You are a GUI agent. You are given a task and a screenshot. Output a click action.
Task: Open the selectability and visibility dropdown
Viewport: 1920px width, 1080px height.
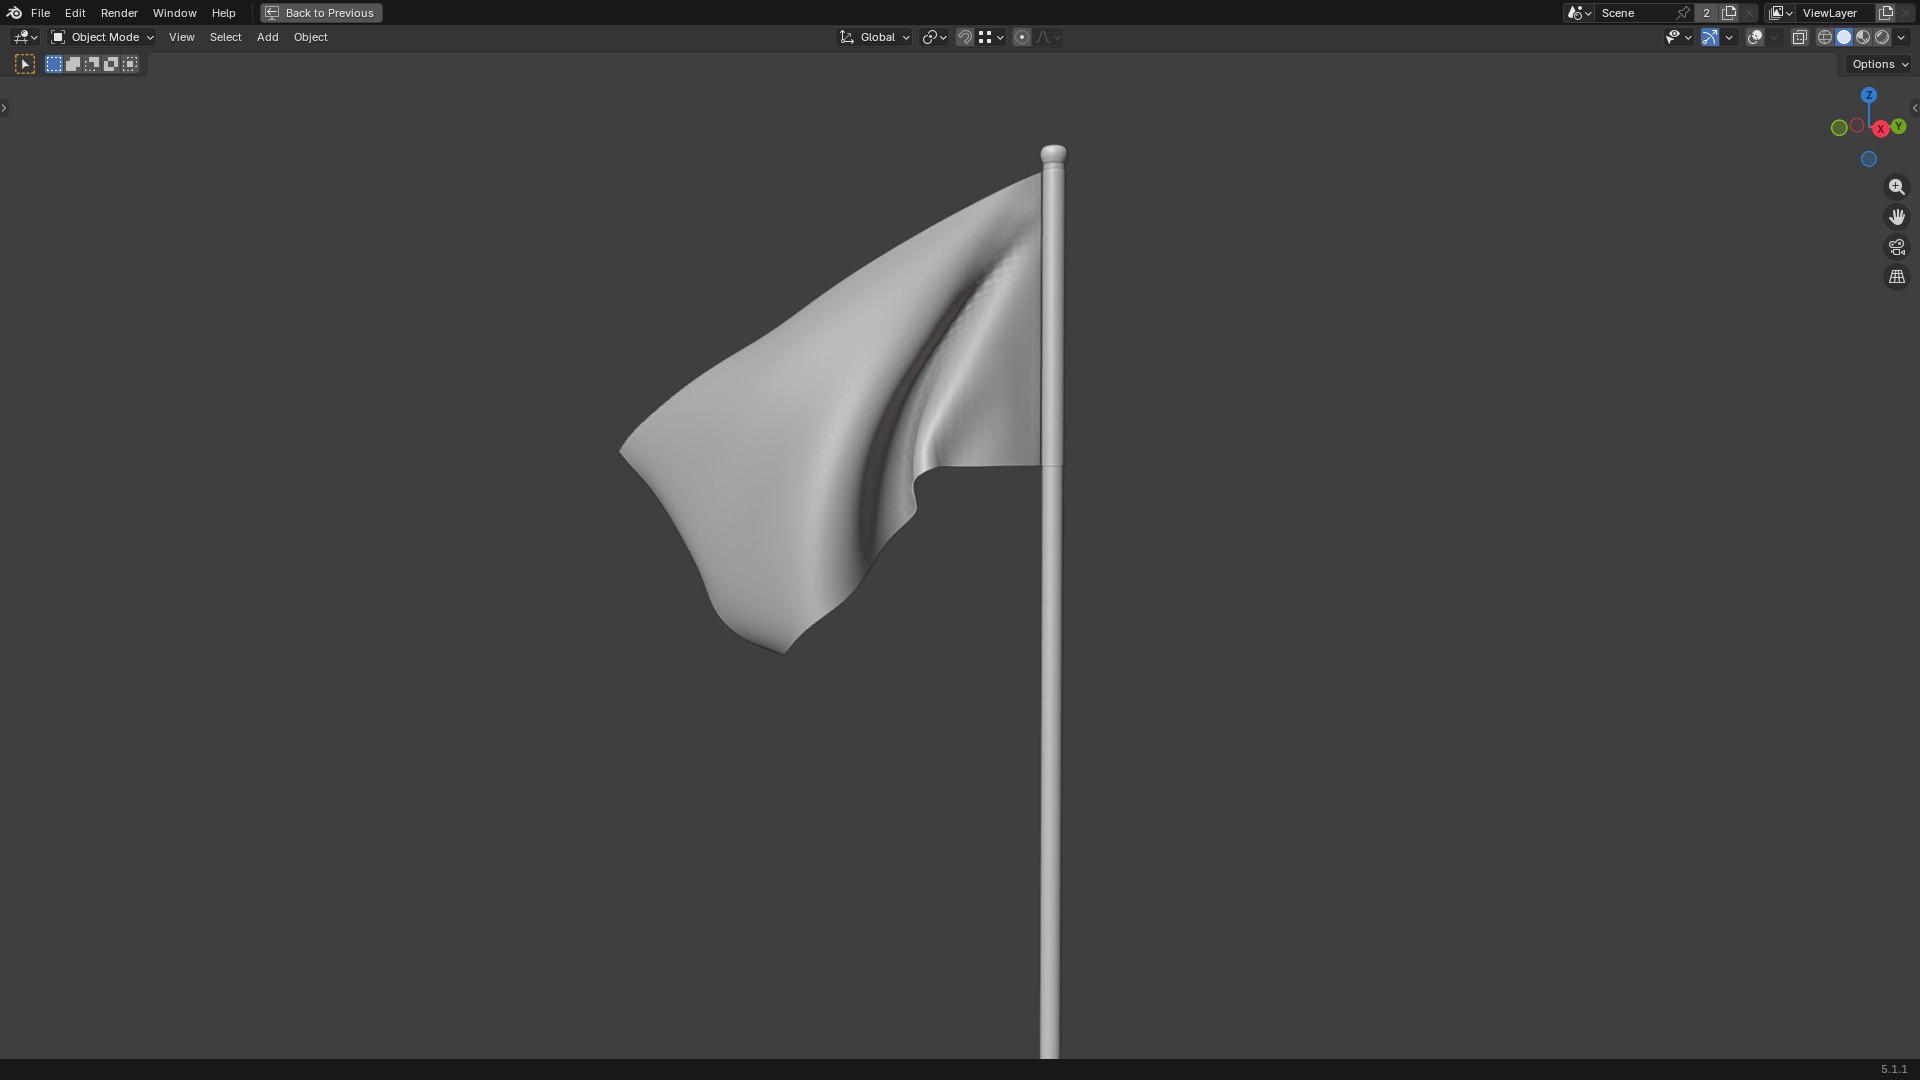pyautogui.click(x=1678, y=37)
